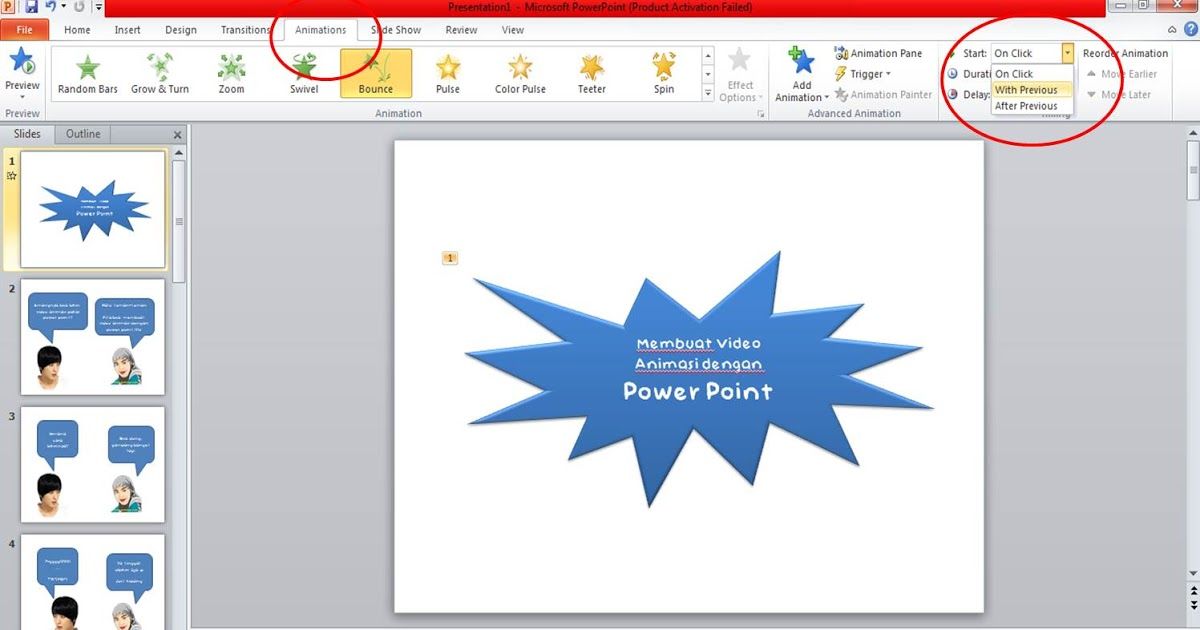Open the Animation group dialog launcher

click(x=761, y=114)
